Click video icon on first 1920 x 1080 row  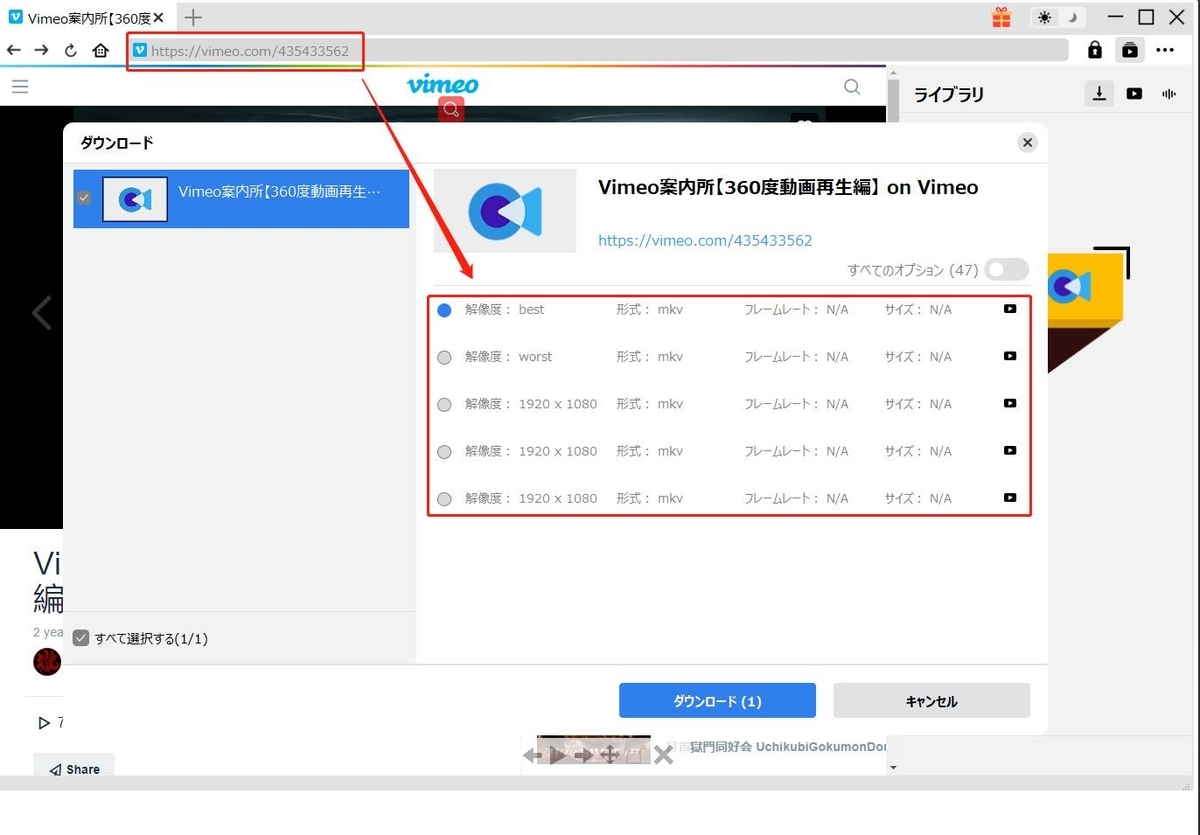pos(1010,403)
